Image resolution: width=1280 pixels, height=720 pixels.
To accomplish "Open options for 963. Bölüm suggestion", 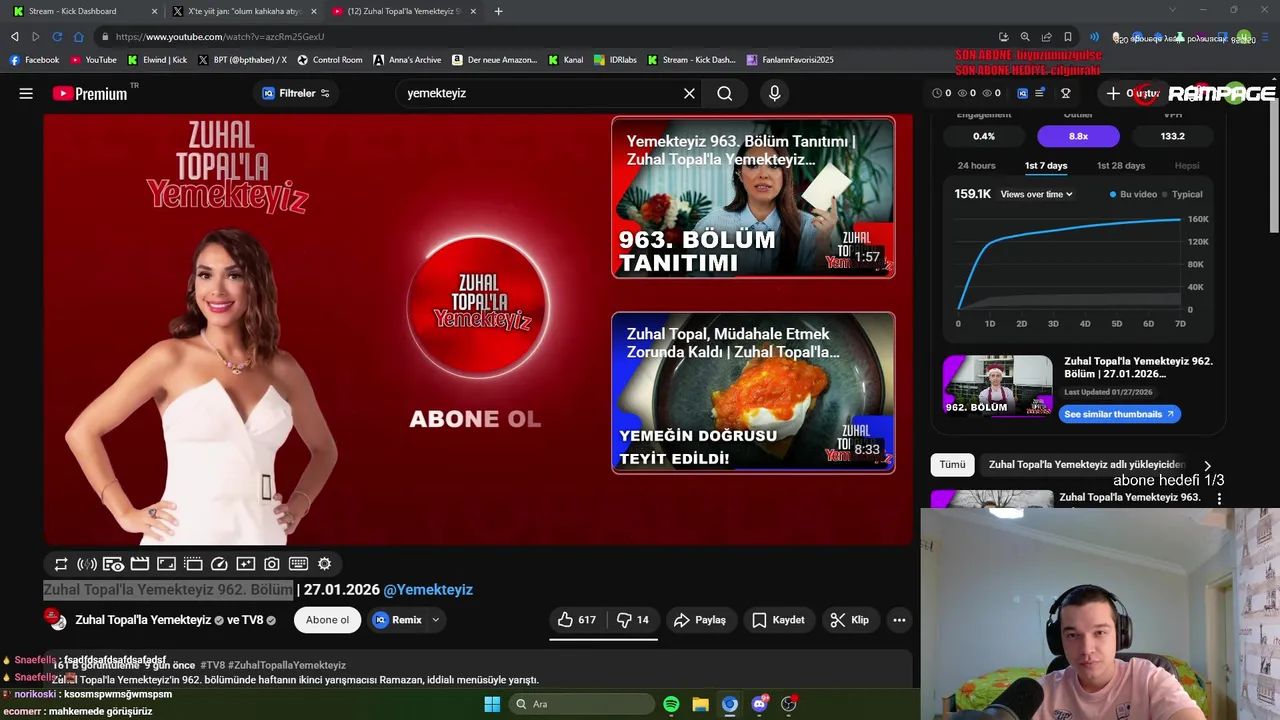I will (x=1219, y=498).
